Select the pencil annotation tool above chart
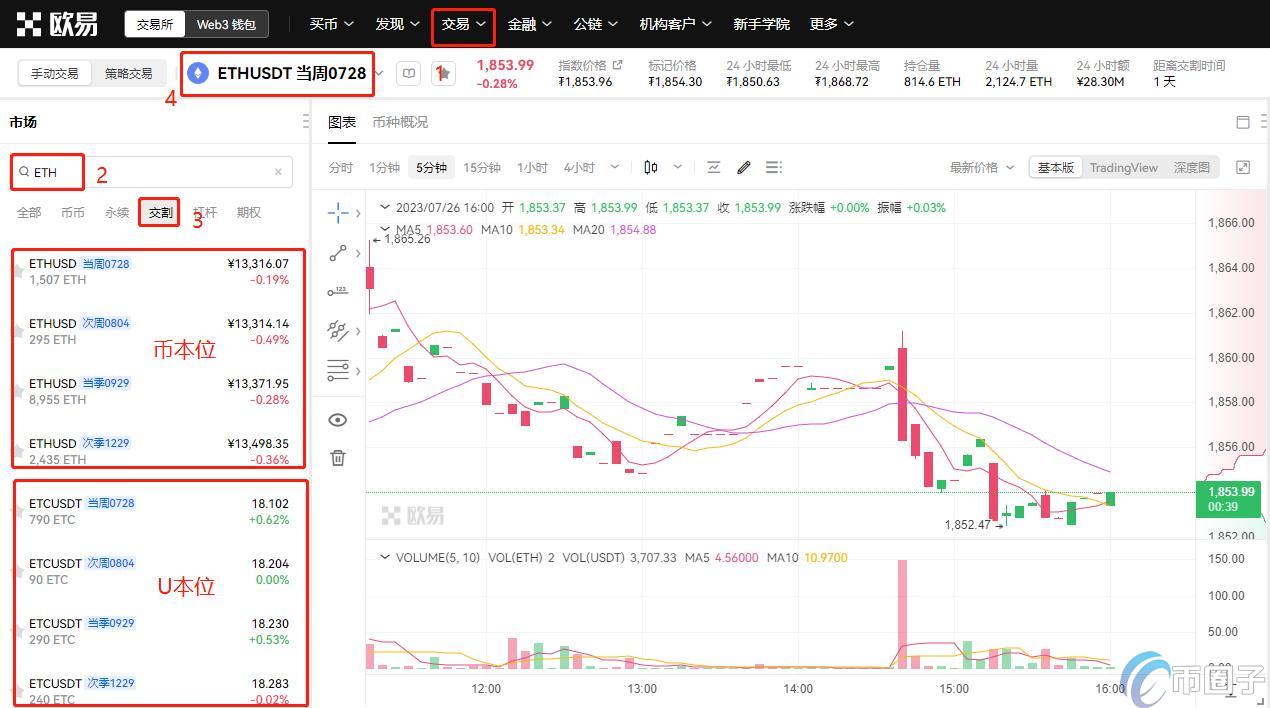The image size is (1270, 708). (x=744, y=167)
